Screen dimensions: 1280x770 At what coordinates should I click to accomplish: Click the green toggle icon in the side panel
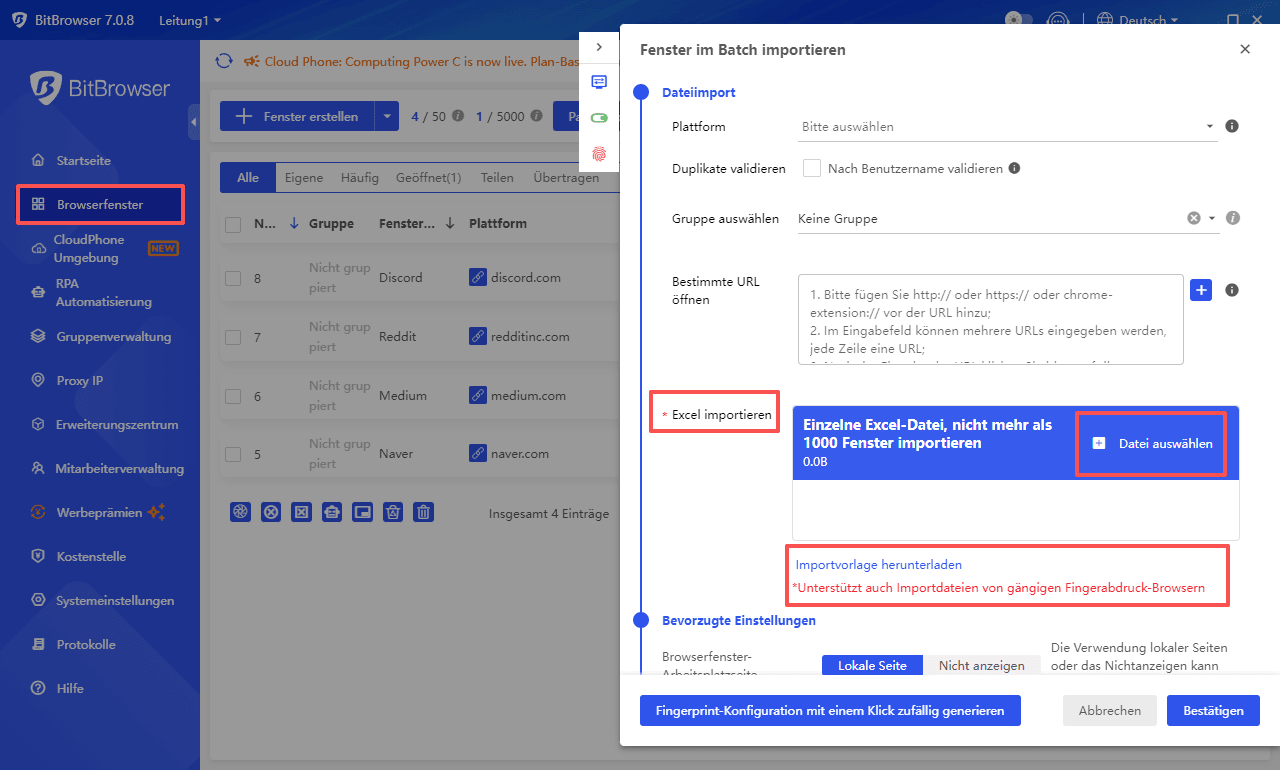(598, 117)
